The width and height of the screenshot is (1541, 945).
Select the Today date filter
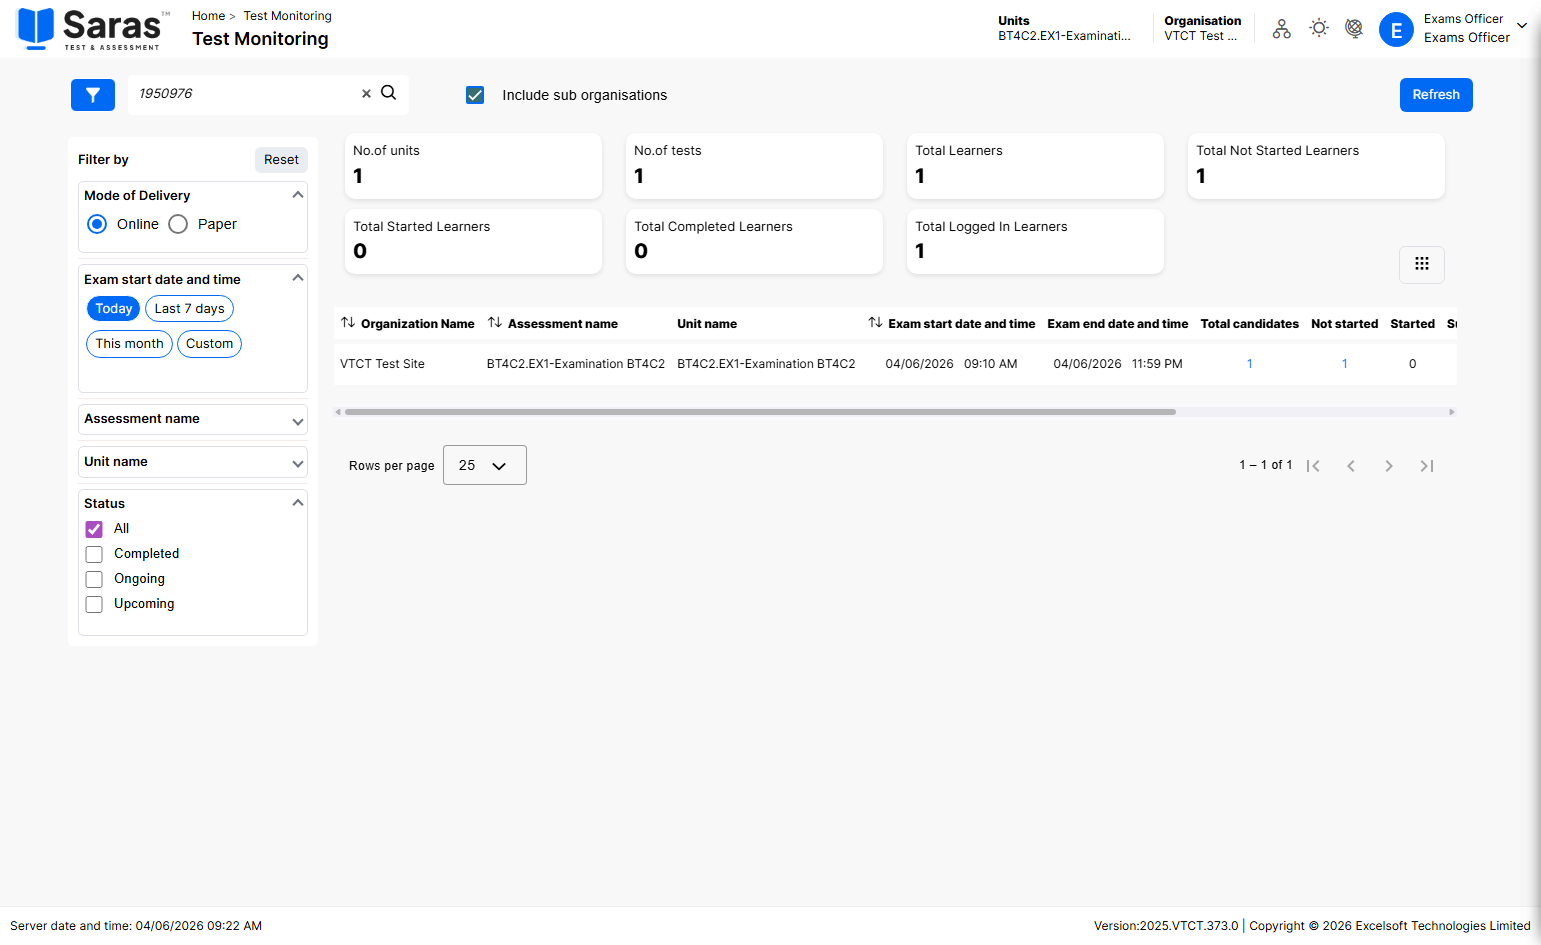coord(114,309)
